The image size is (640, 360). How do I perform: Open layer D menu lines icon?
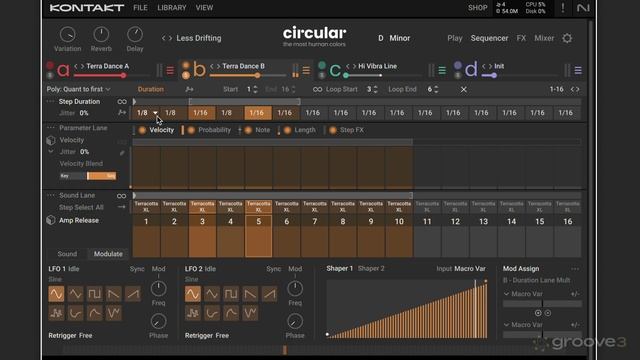(x=578, y=71)
